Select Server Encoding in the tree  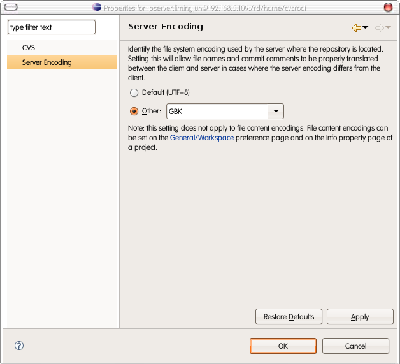[x=62, y=62]
